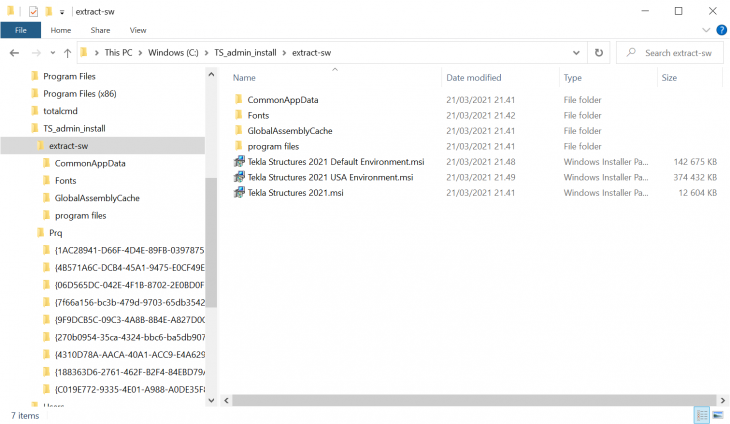Select Tekla Structures 2021 Default Environment.msi icon
This screenshot has height=424, width=730.
239,162
